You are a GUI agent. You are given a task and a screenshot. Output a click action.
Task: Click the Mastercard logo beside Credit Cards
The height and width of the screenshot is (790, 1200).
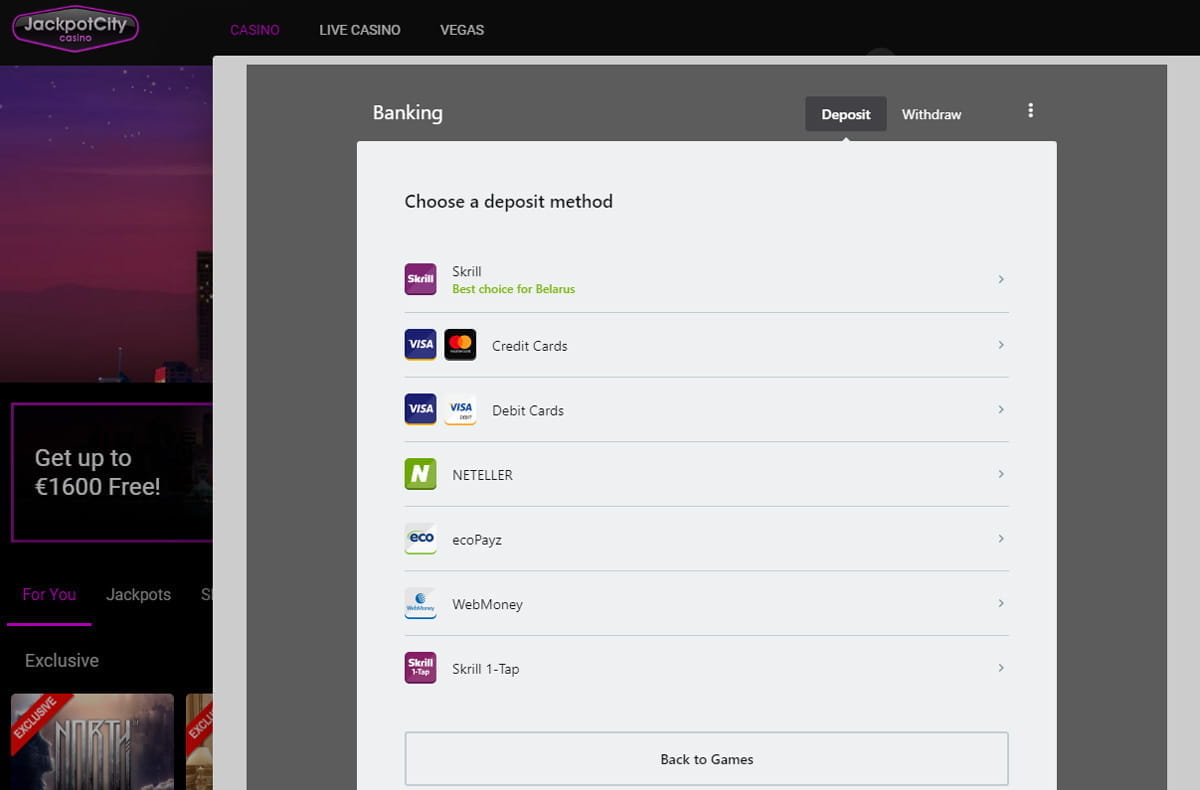[x=460, y=345]
